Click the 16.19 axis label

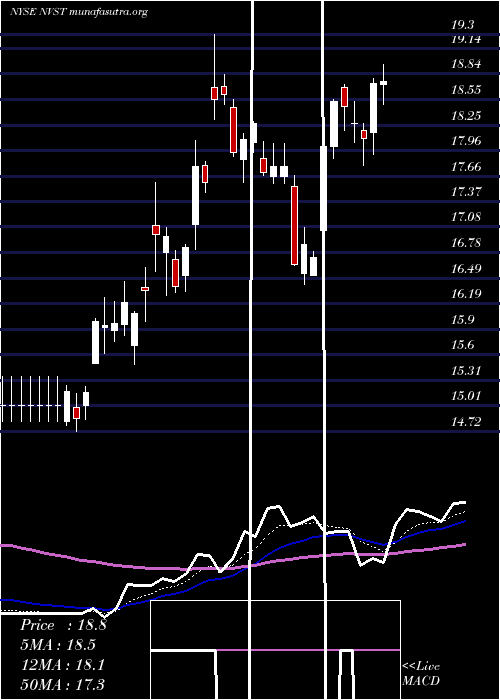click(x=466, y=294)
